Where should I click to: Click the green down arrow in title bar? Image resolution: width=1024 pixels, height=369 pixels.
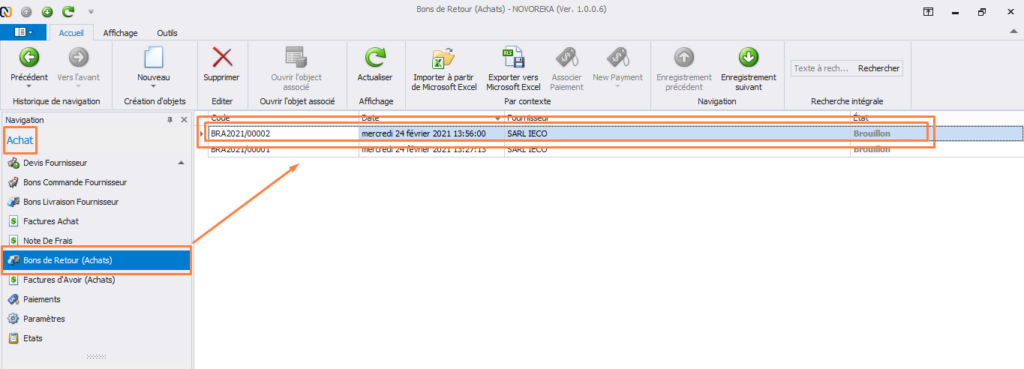click(47, 12)
